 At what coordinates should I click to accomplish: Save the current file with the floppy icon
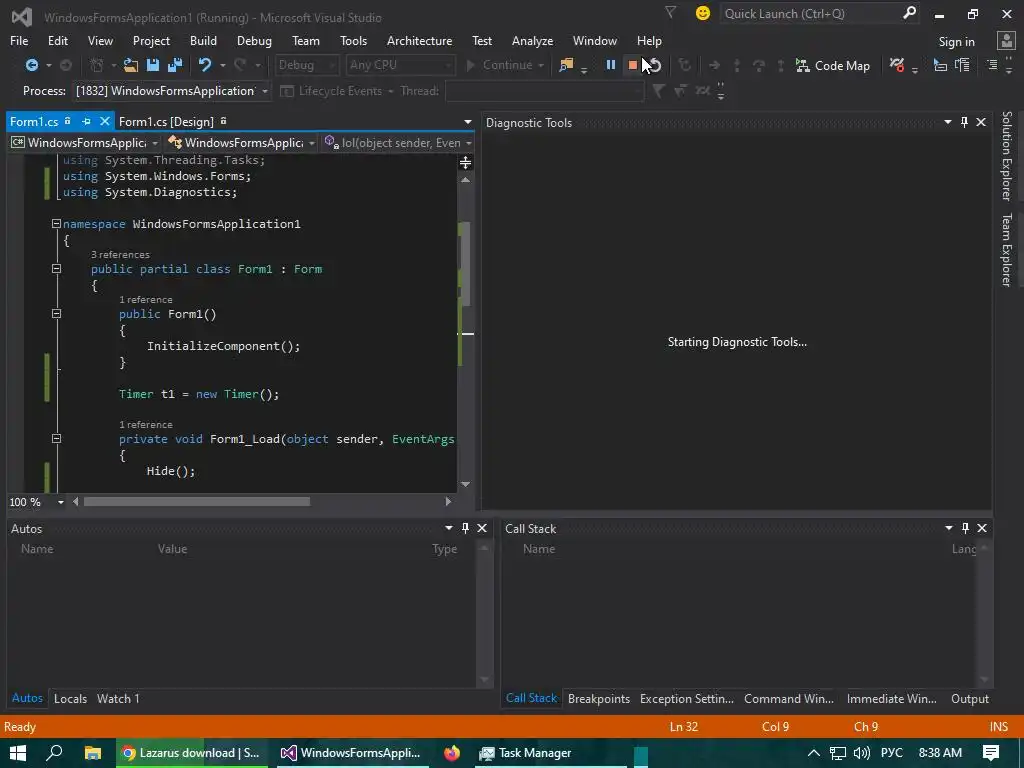pyautogui.click(x=153, y=65)
